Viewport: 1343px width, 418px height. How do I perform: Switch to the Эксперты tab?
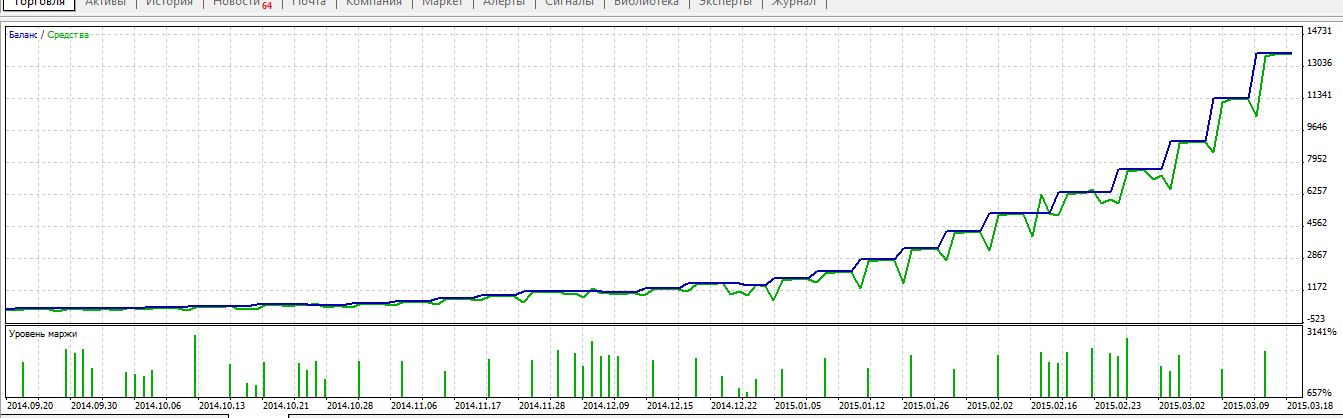point(727,3)
